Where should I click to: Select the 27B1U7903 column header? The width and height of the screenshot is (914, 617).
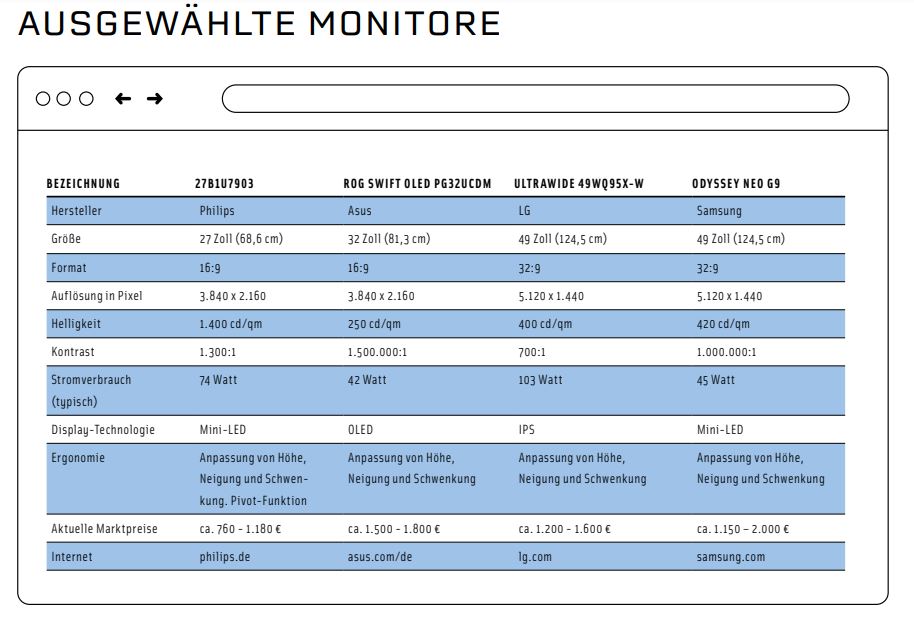tap(224, 184)
